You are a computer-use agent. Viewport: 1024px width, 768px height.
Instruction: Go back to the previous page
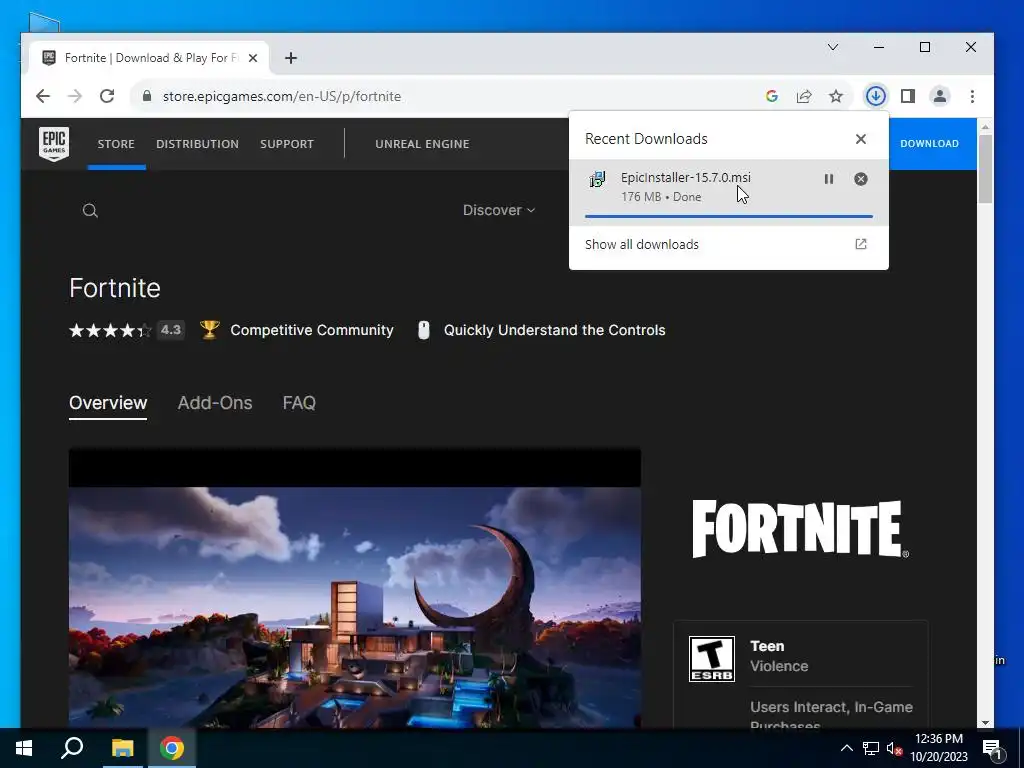43,96
